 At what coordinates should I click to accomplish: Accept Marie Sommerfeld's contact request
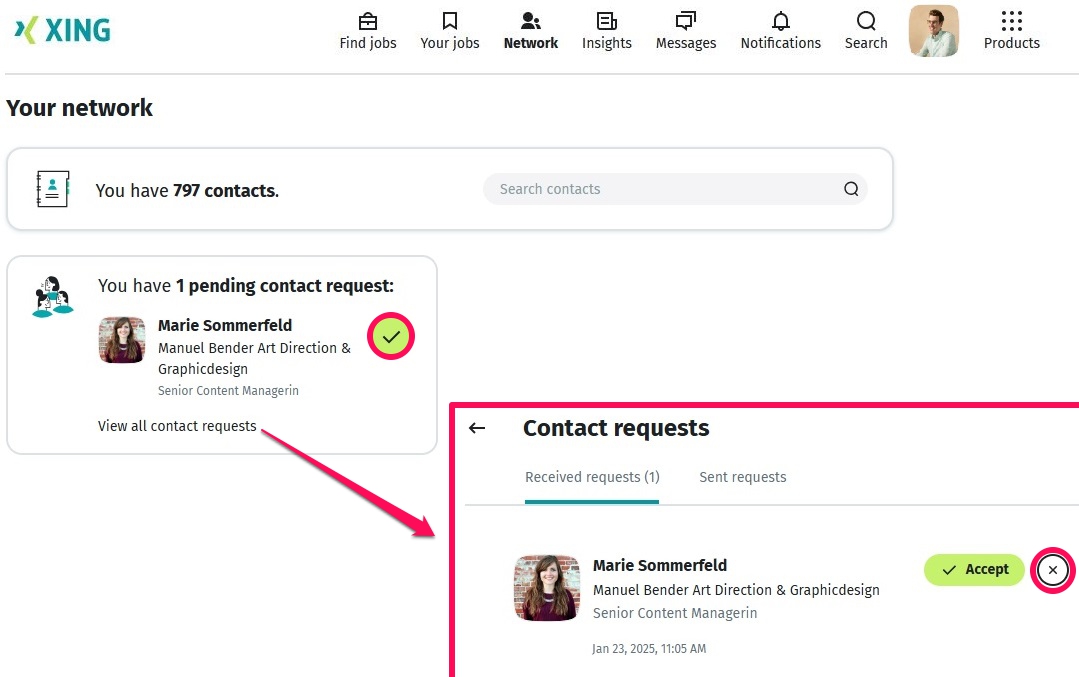pyautogui.click(x=973, y=569)
